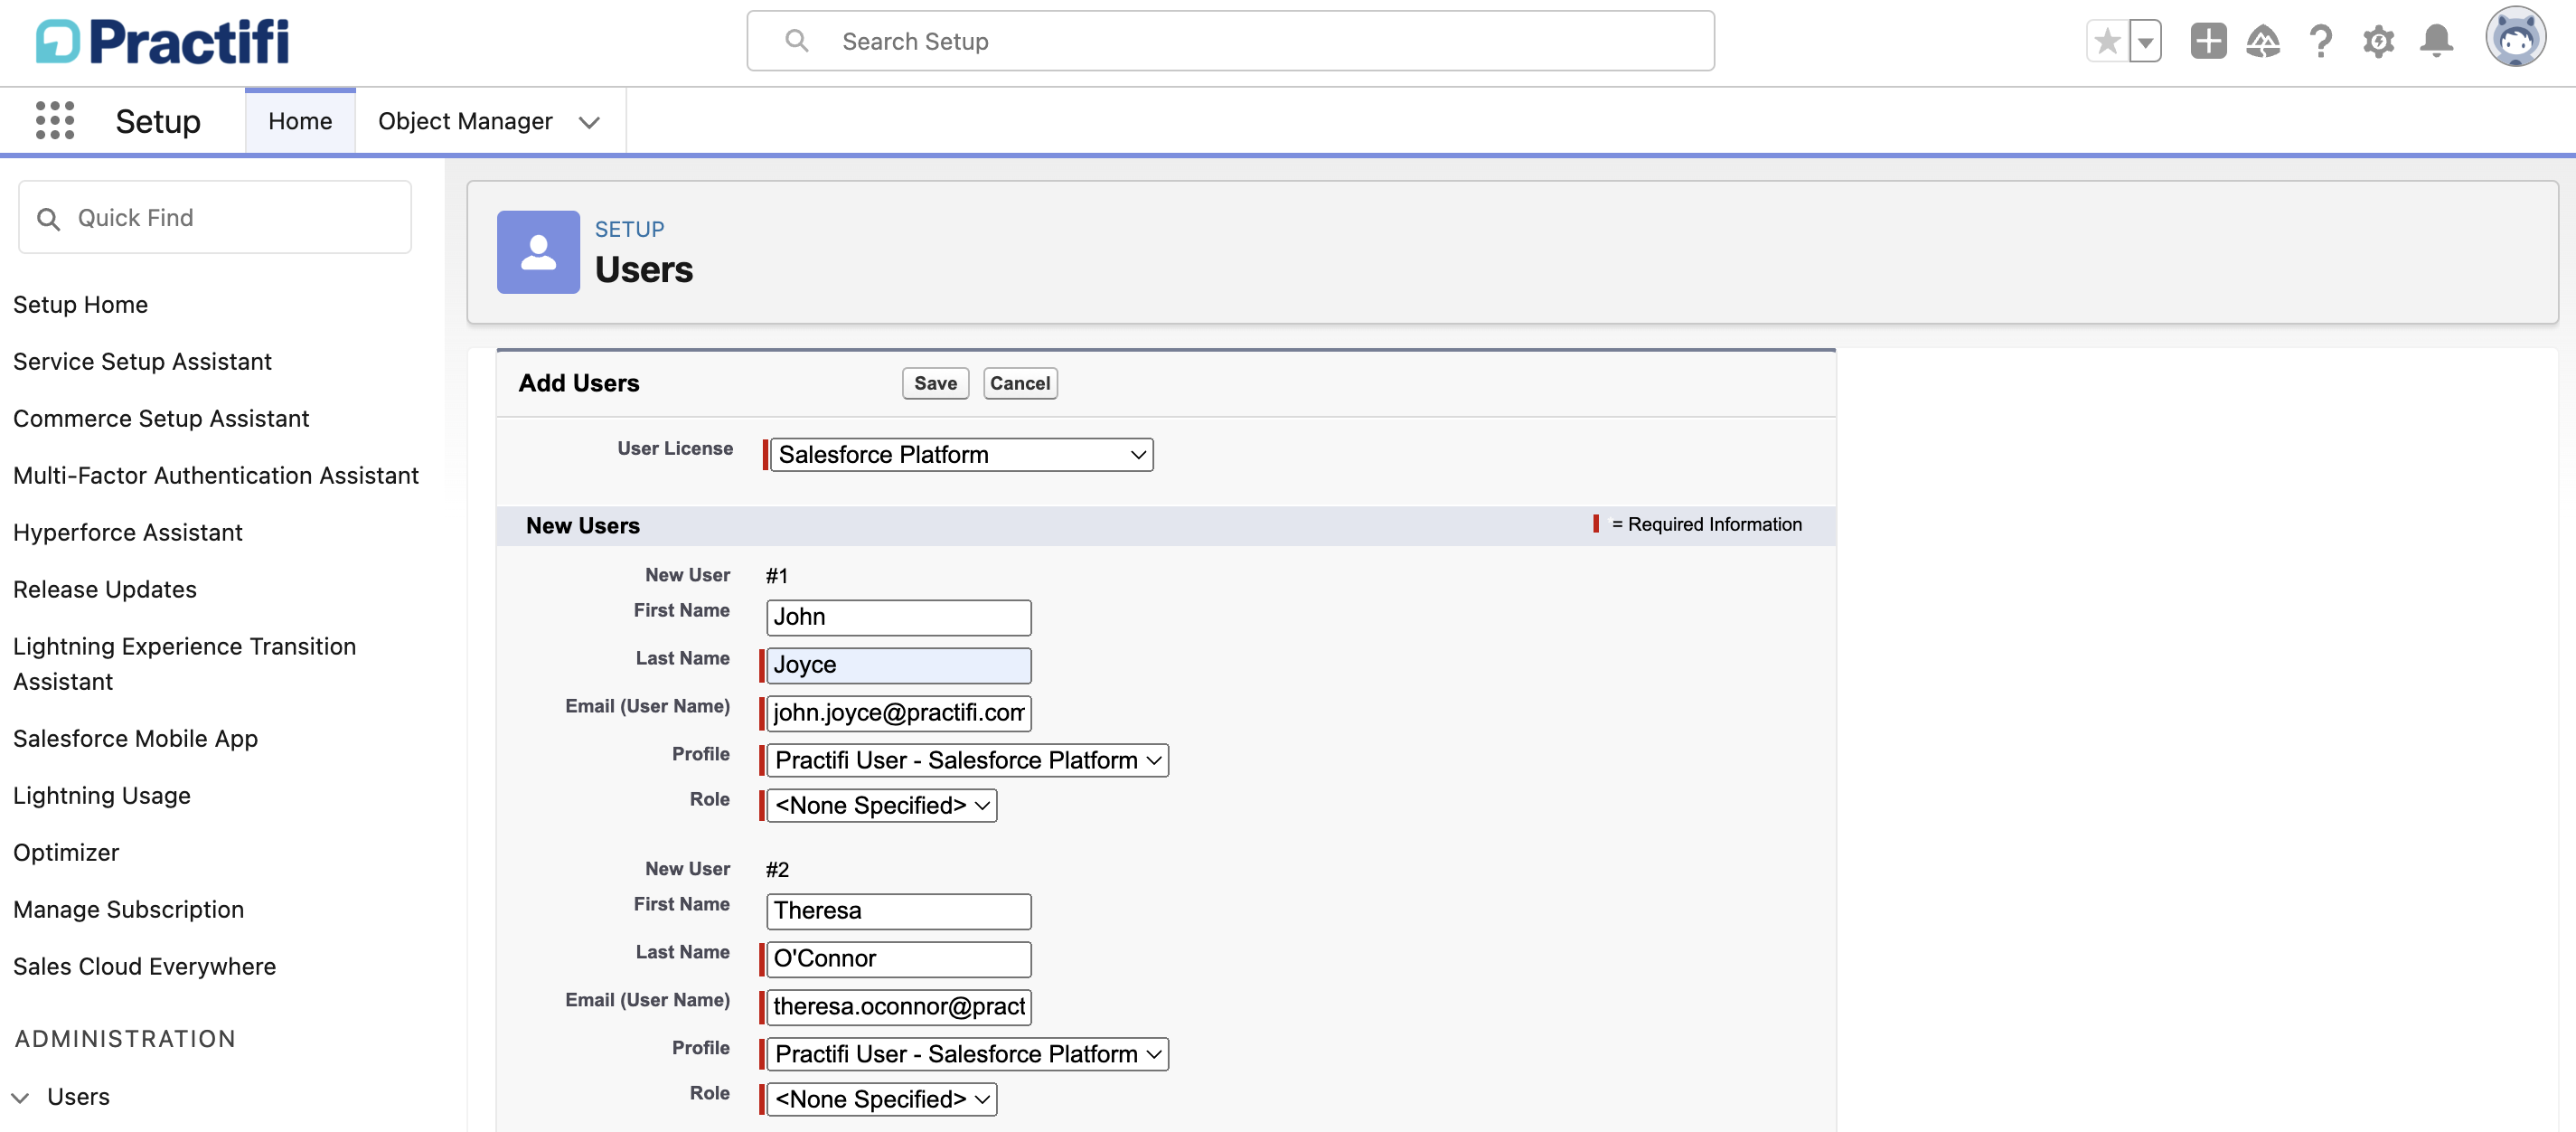Screen dimensions: 2576x1132
Task: Collapse the Users tree chevron
Action: [x=20, y=1097]
